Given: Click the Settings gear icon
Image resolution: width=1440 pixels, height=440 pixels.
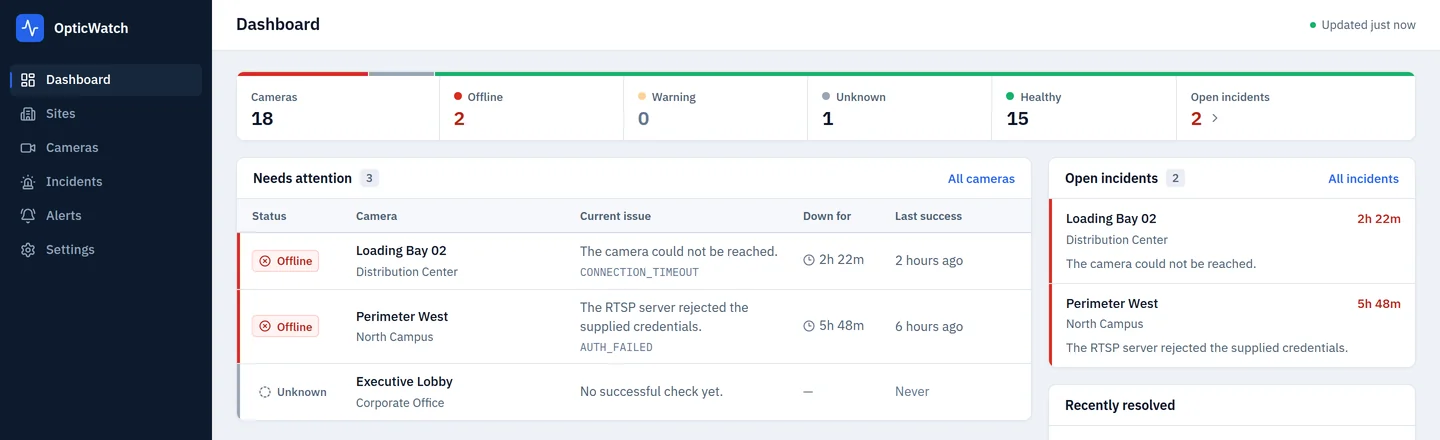Looking at the screenshot, I should tap(28, 250).
